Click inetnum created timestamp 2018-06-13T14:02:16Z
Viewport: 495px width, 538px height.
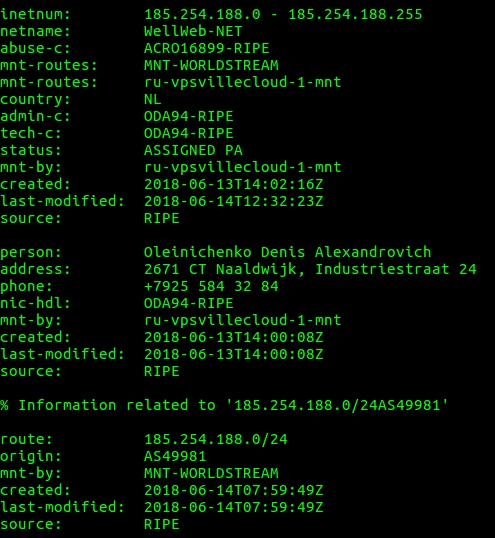click(233, 184)
